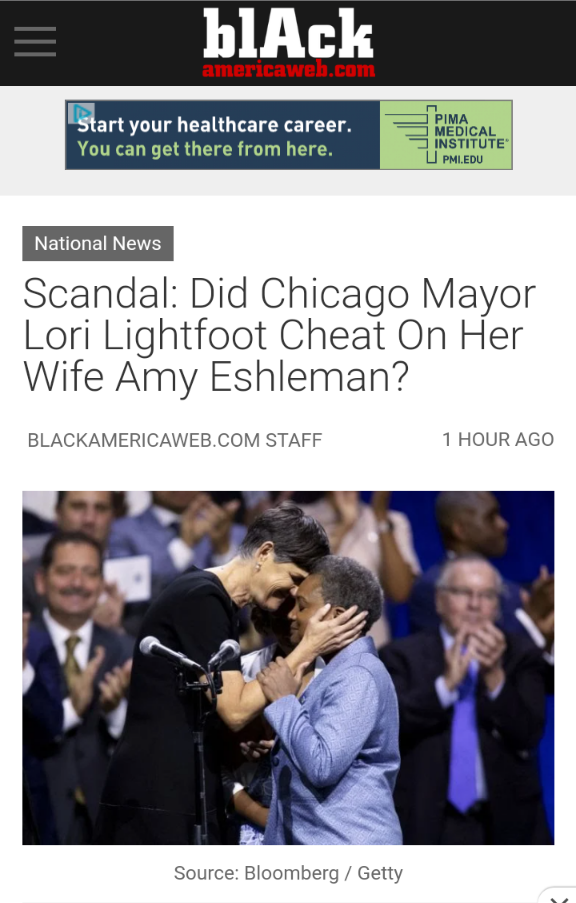The height and width of the screenshot is (903, 576).
Task: Click 'You can get there from here.' ad line
Action: click(x=205, y=149)
